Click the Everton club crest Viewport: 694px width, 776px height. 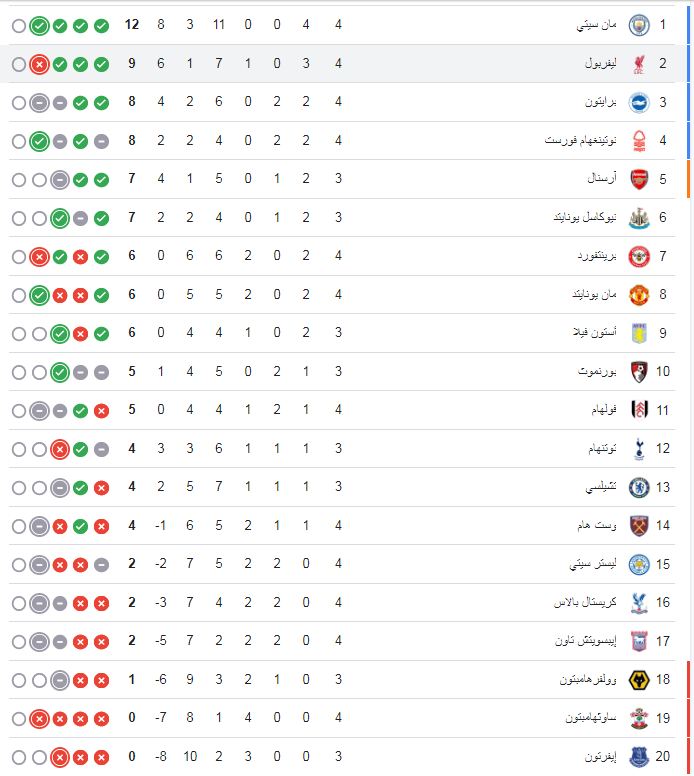tap(638, 757)
